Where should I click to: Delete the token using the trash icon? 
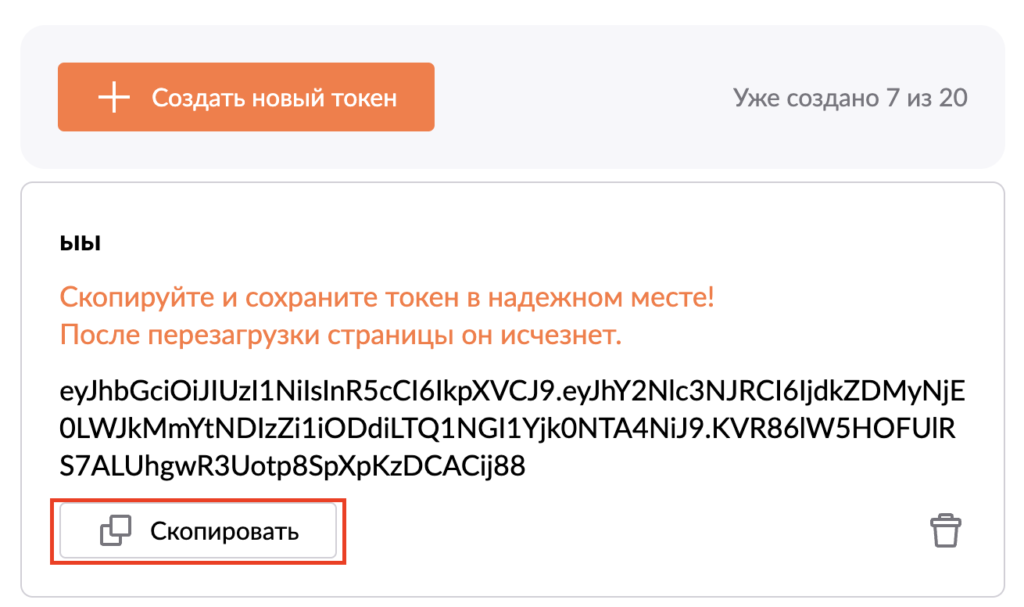(945, 530)
